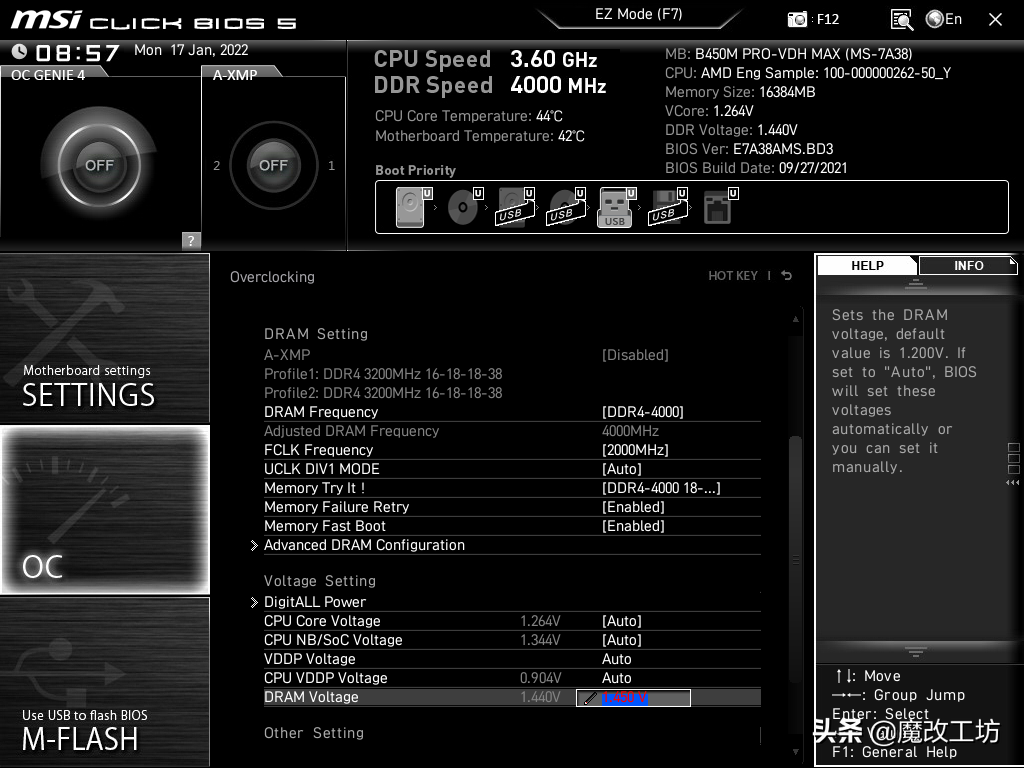Viewport: 1024px width, 768px height.
Task: Collapse side panel with triple arrow icon
Action: pyautogui.click(x=1013, y=483)
